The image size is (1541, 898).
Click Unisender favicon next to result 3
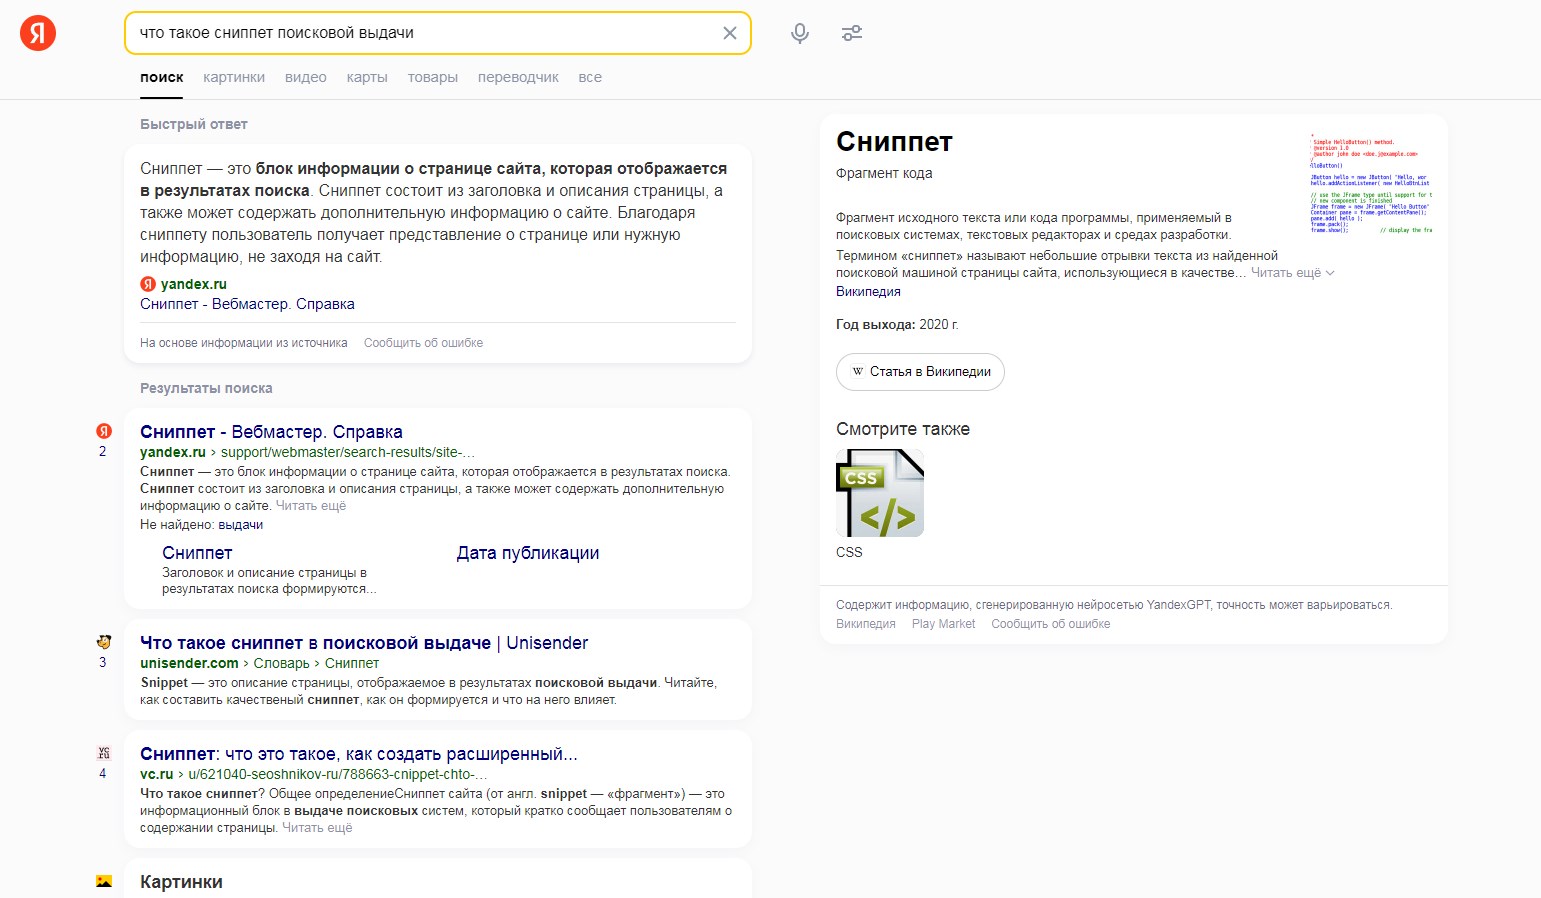pos(104,642)
